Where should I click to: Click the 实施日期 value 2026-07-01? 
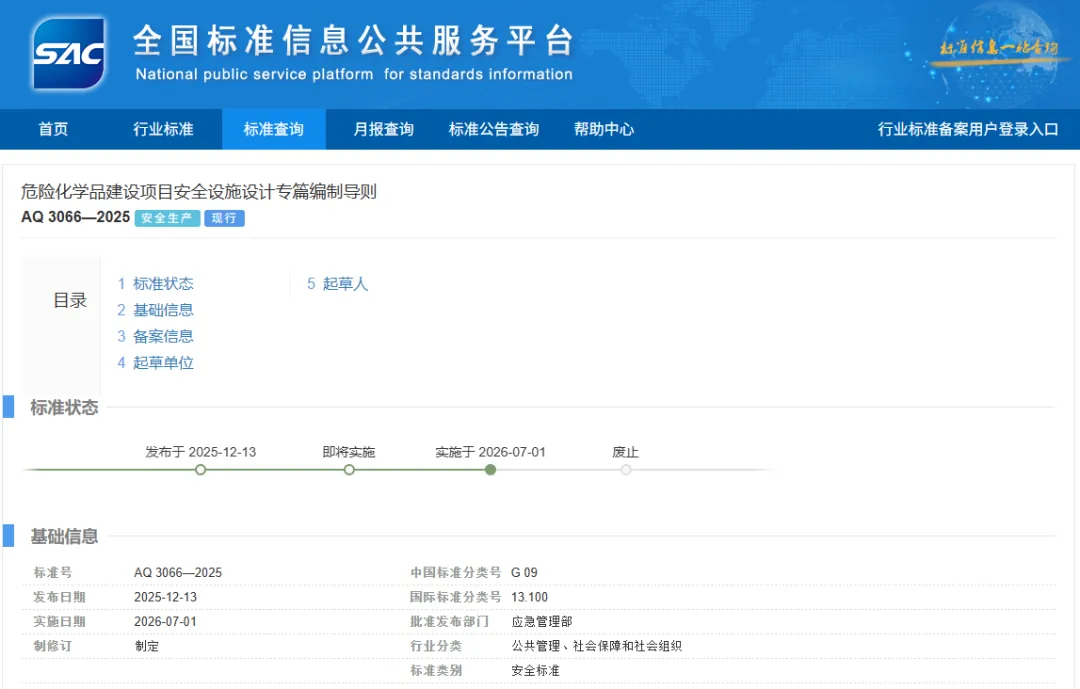[x=165, y=621]
